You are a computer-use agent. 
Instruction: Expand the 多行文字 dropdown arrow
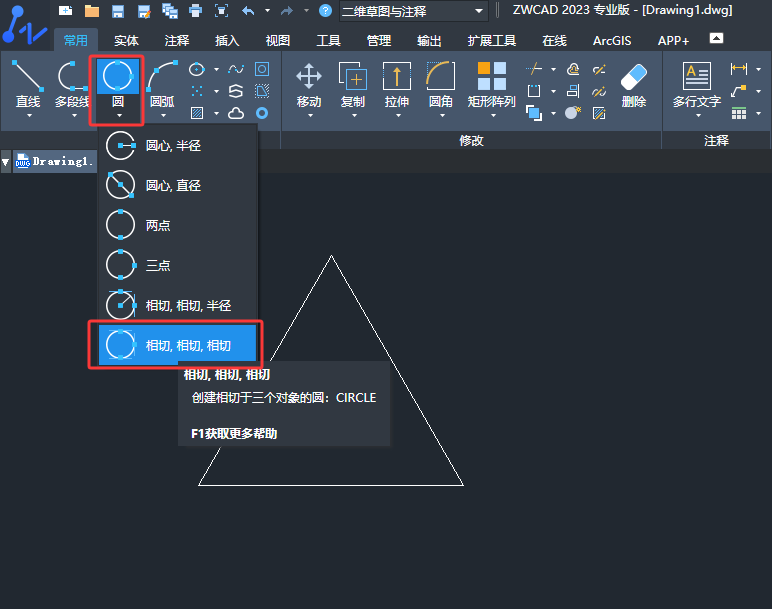tap(698, 115)
